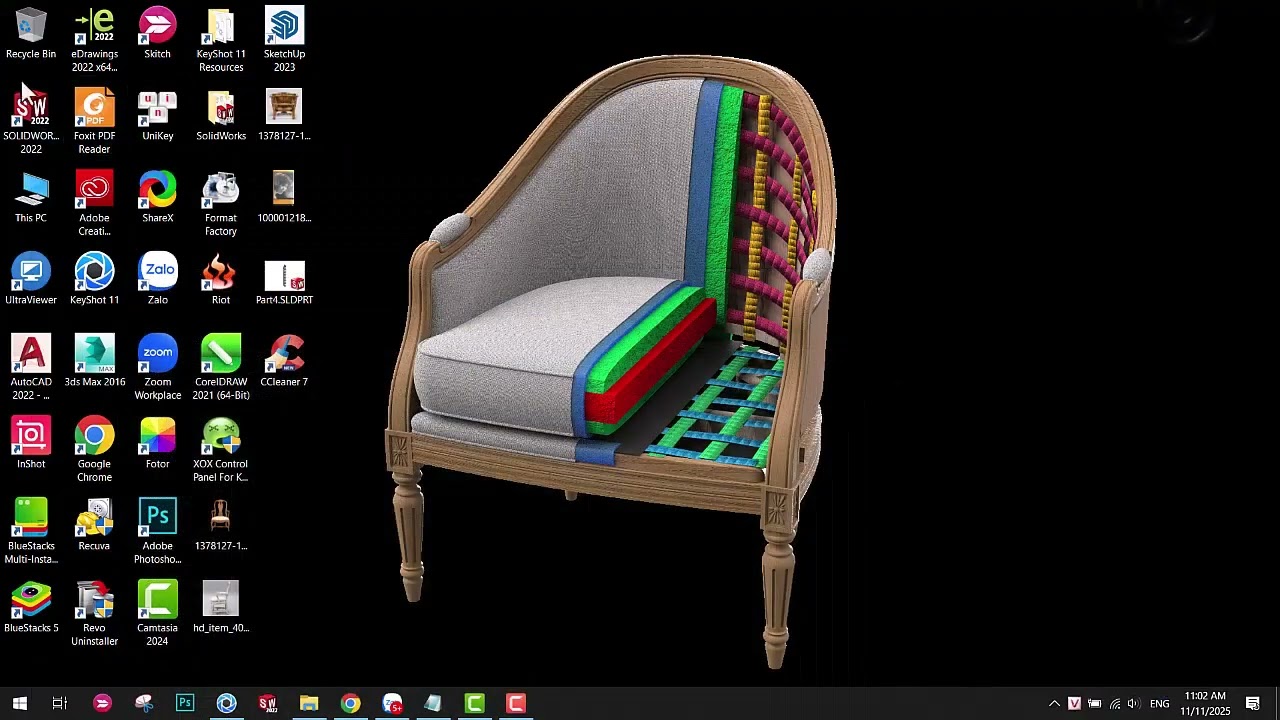Switch to Photoshop in taskbar

[x=185, y=704]
